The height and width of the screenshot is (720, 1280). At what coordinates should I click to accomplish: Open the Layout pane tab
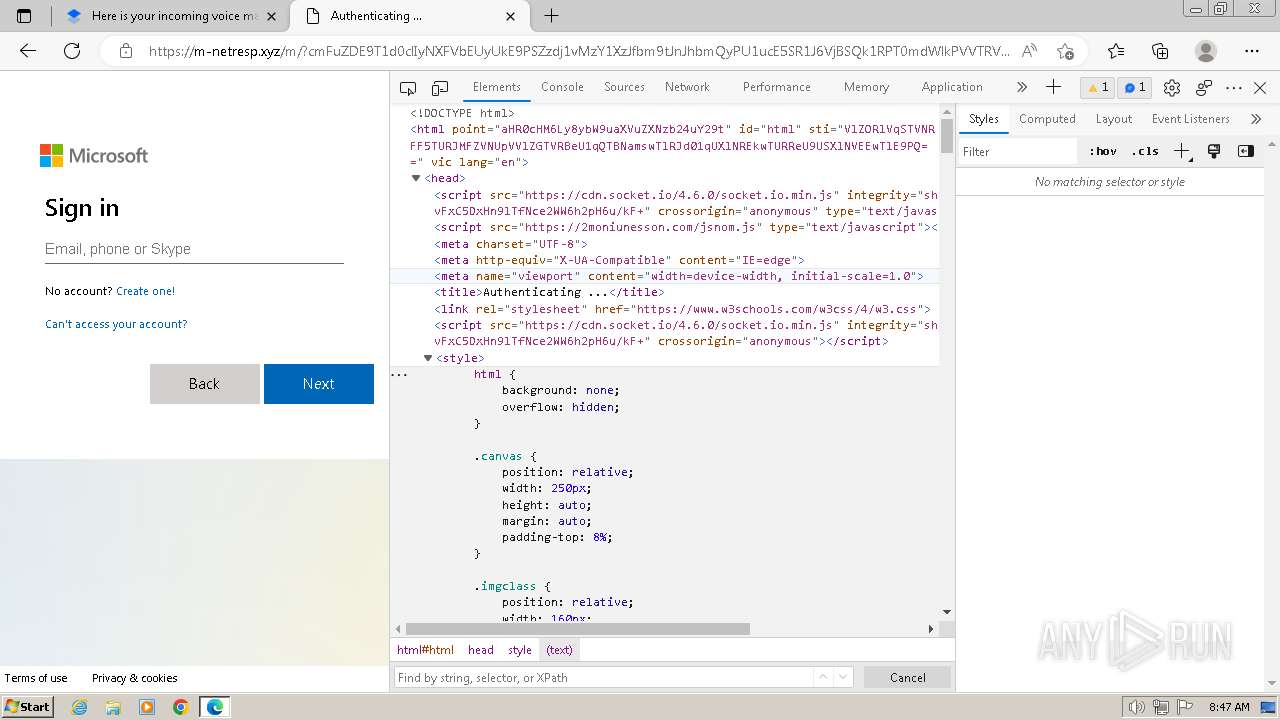1113,119
